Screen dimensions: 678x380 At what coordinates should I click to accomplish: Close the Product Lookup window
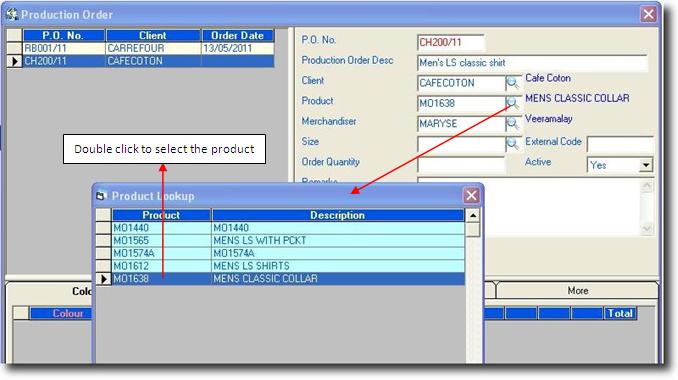471,195
